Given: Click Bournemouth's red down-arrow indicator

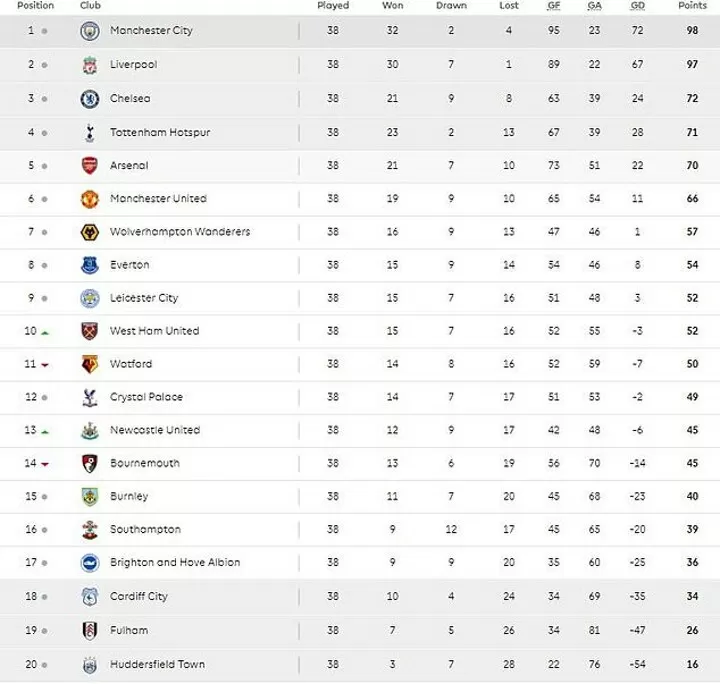Looking at the screenshot, I should (45, 464).
